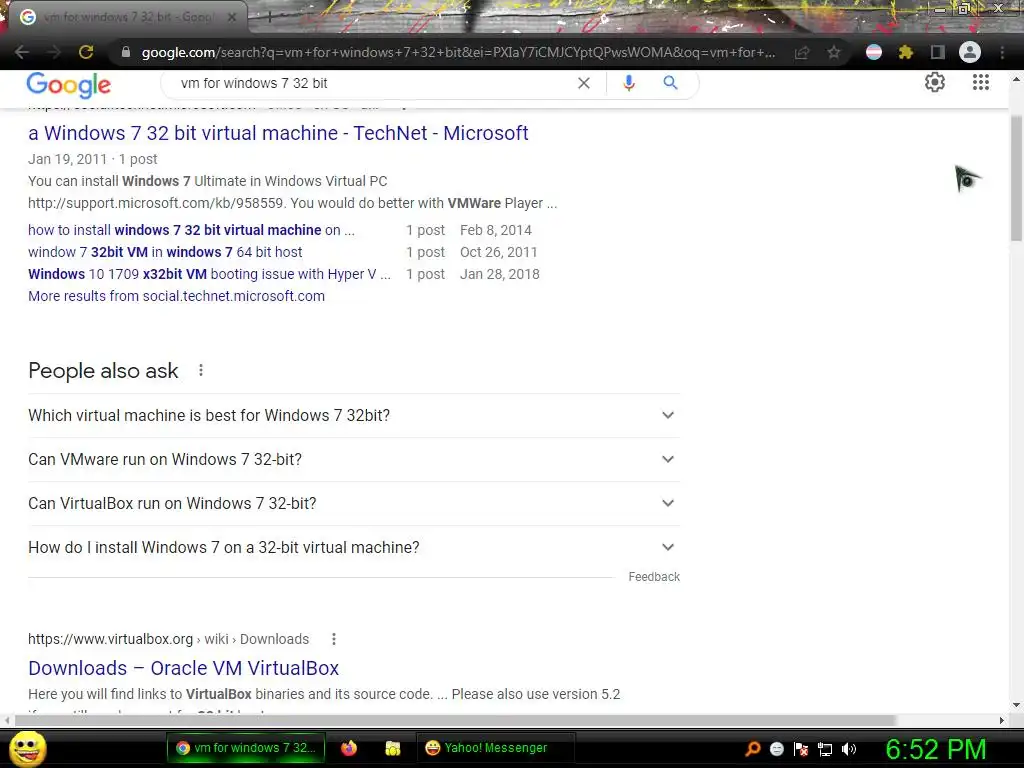Open 'window 7 32bit VM in windows 7 64 bit host'
Screen dimensions: 1024x768
point(165,252)
